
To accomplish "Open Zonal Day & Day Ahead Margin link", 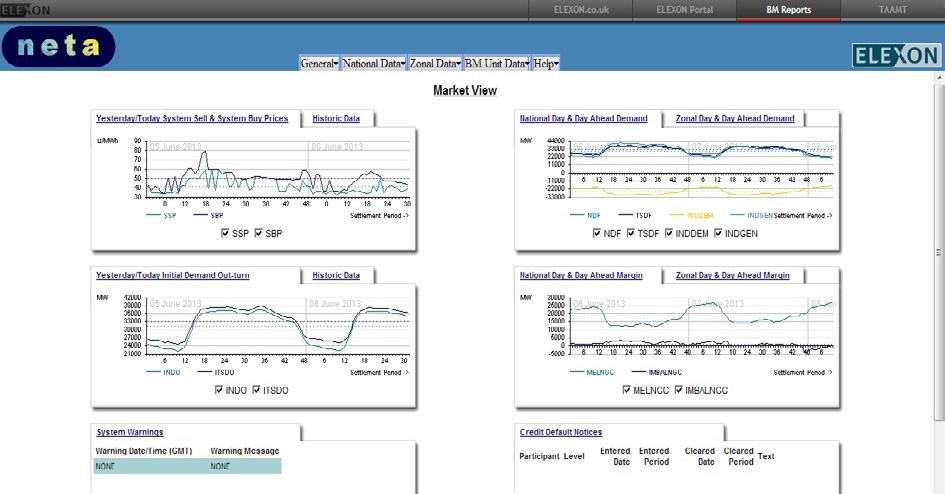I will [732, 275].
